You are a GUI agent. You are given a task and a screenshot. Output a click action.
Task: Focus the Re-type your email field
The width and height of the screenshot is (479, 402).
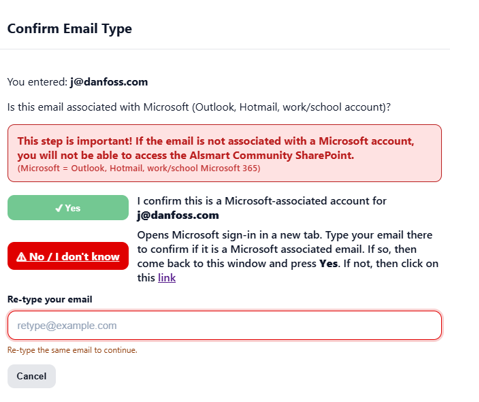click(x=225, y=325)
